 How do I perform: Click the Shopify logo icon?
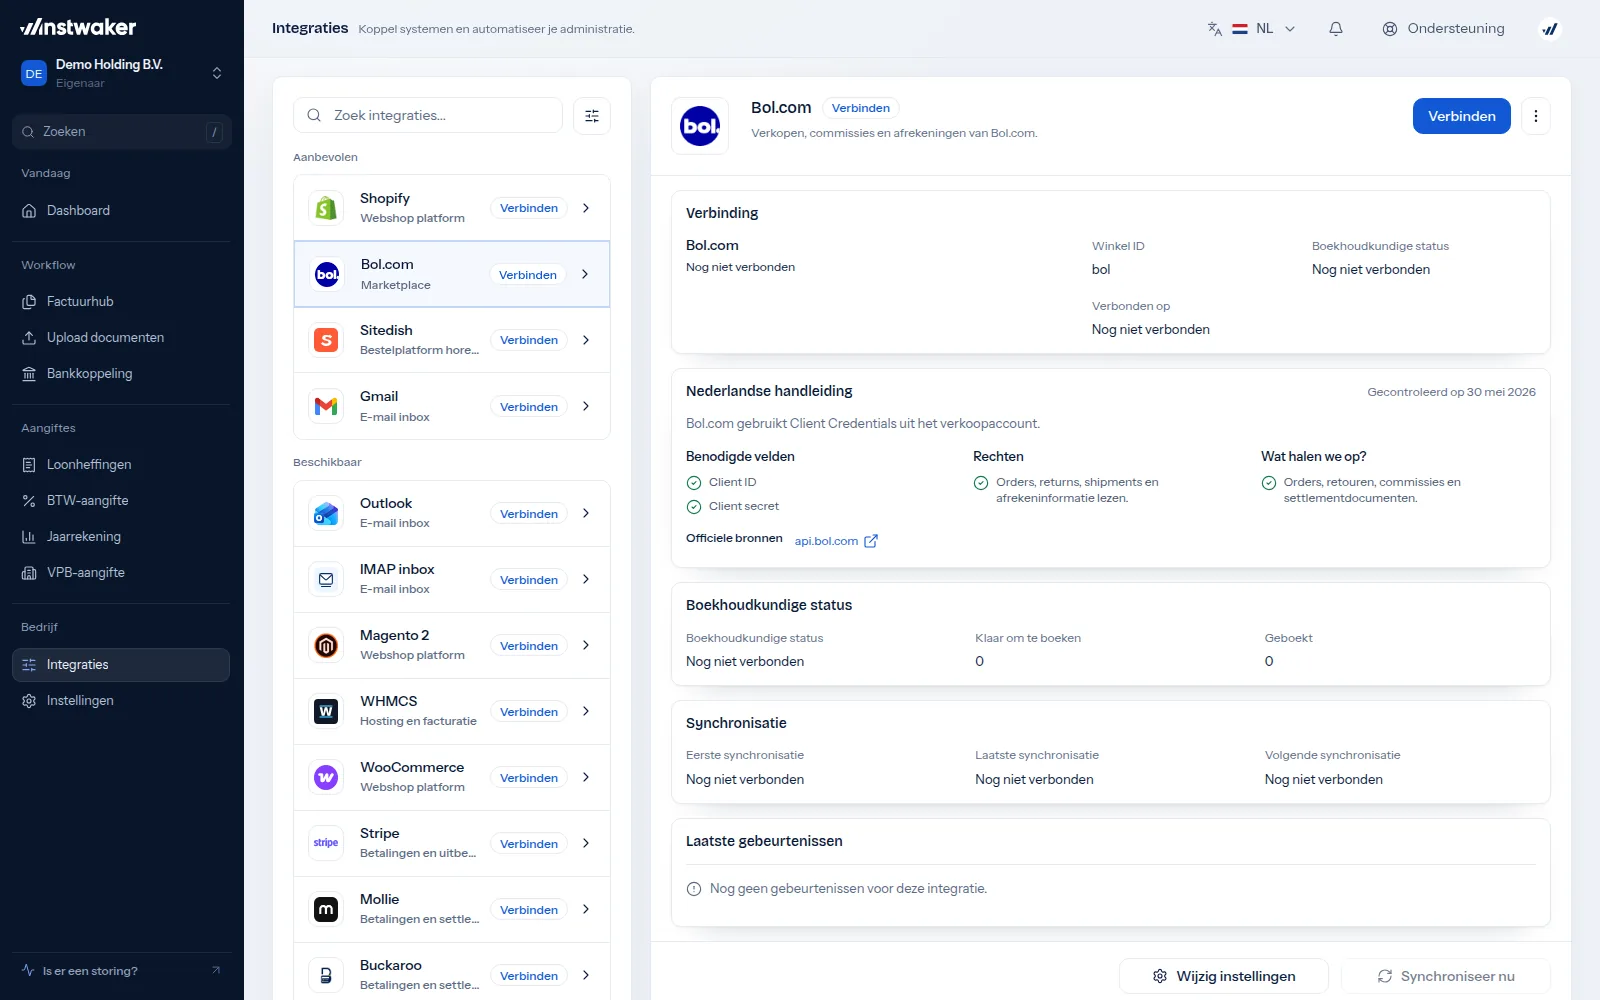coord(326,208)
